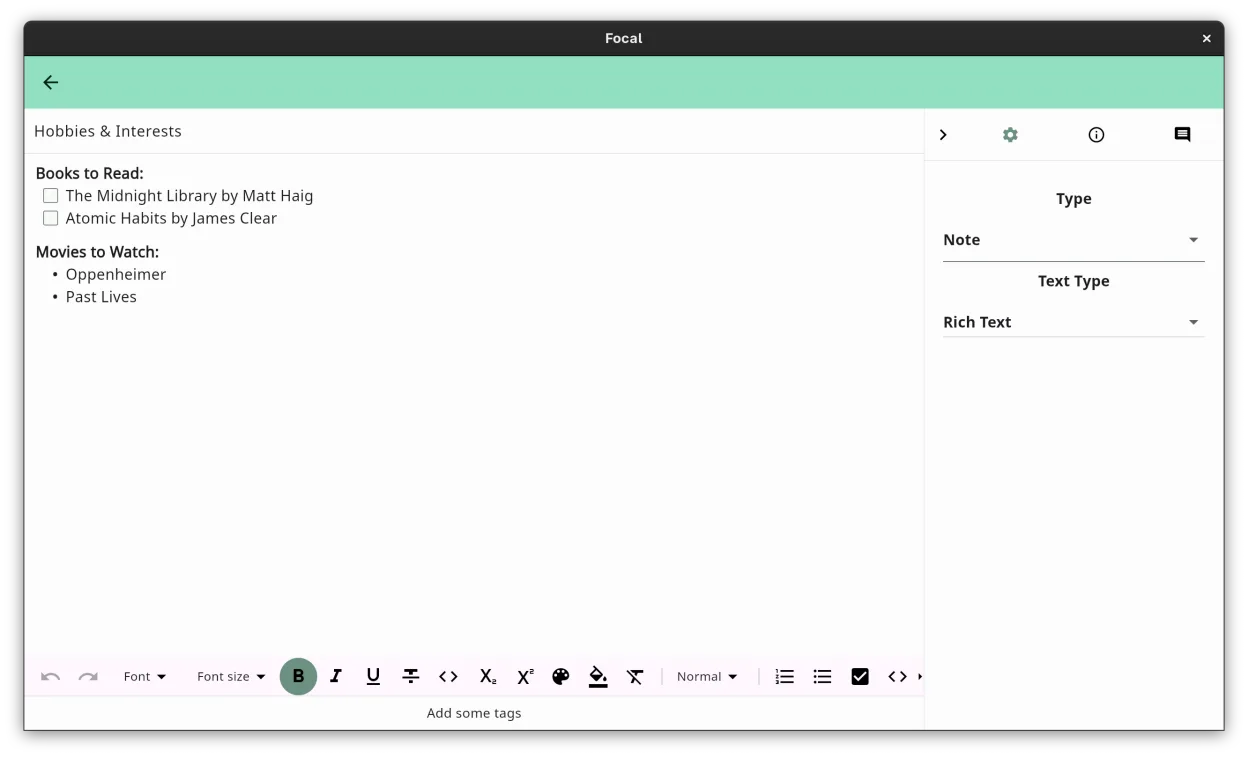The width and height of the screenshot is (1248, 757).
Task: Click the Movies to Watch heading
Action: click(x=97, y=252)
